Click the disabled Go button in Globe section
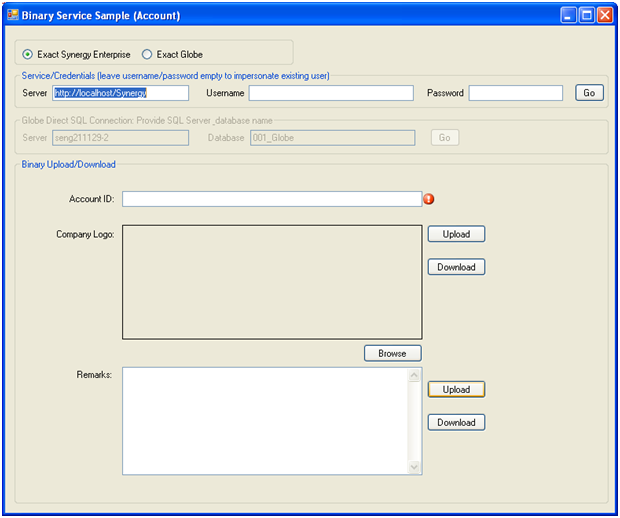This screenshot has width=620, height=518. click(x=445, y=138)
